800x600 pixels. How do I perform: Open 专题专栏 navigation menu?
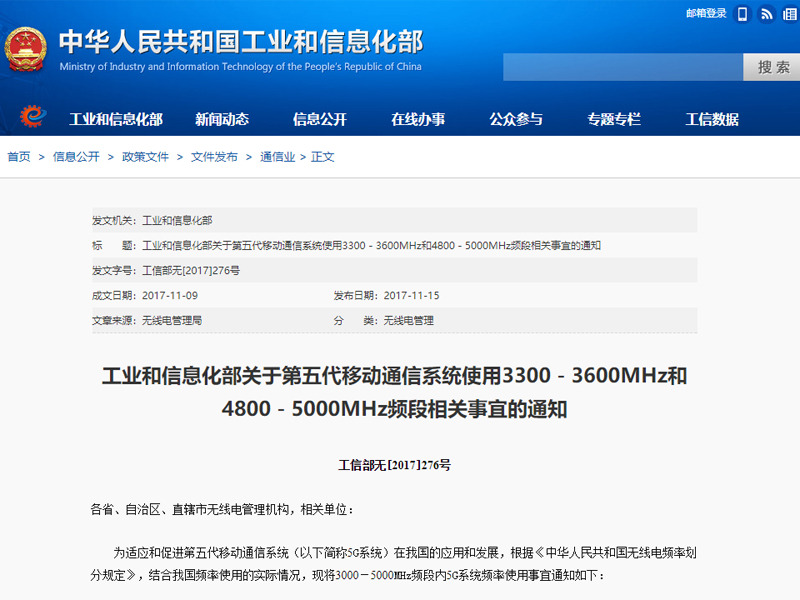[614, 119]
